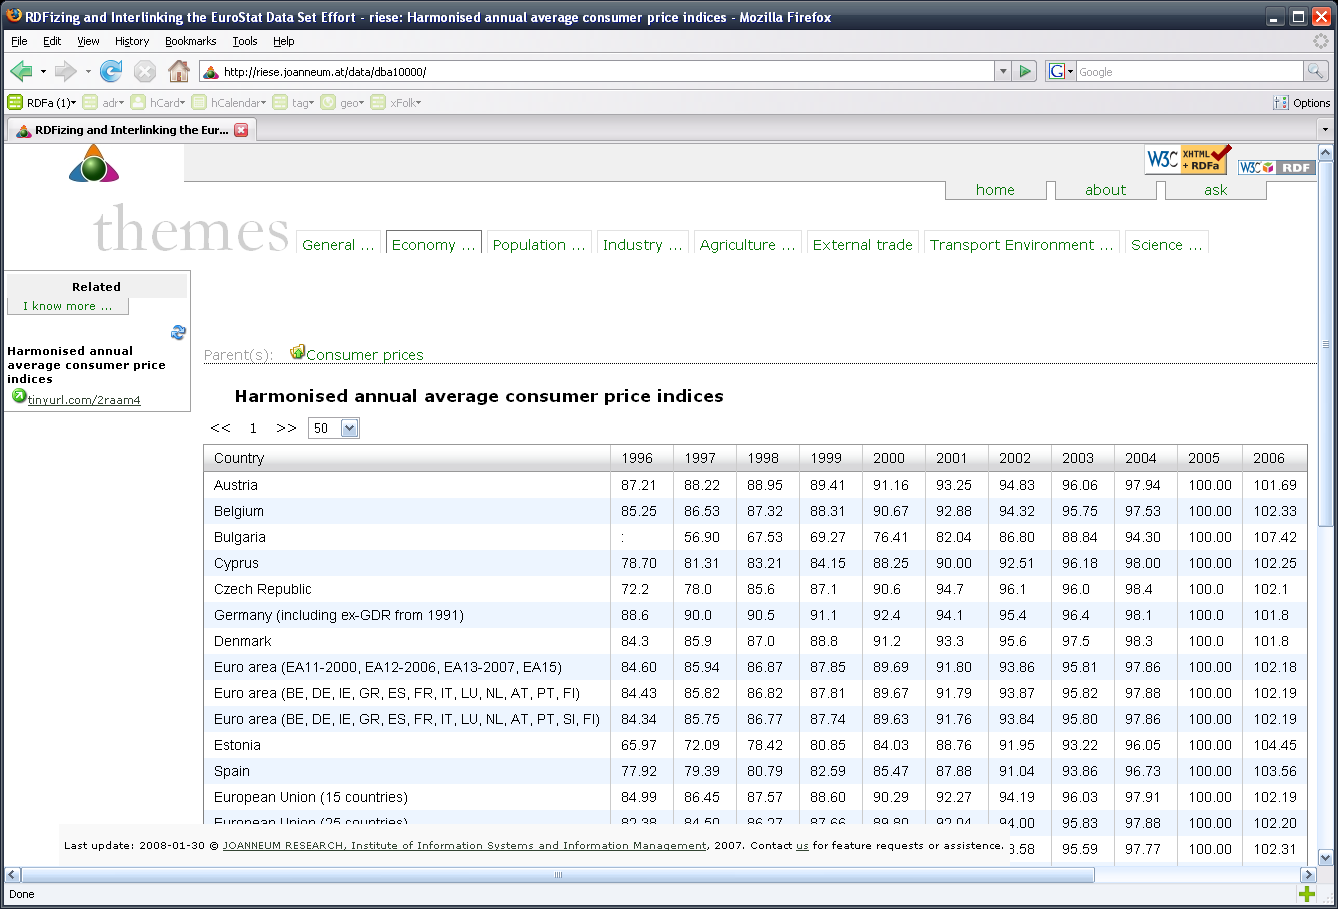Click the search magnifier icon
1338x909 pixels.
pos(1316,71)
